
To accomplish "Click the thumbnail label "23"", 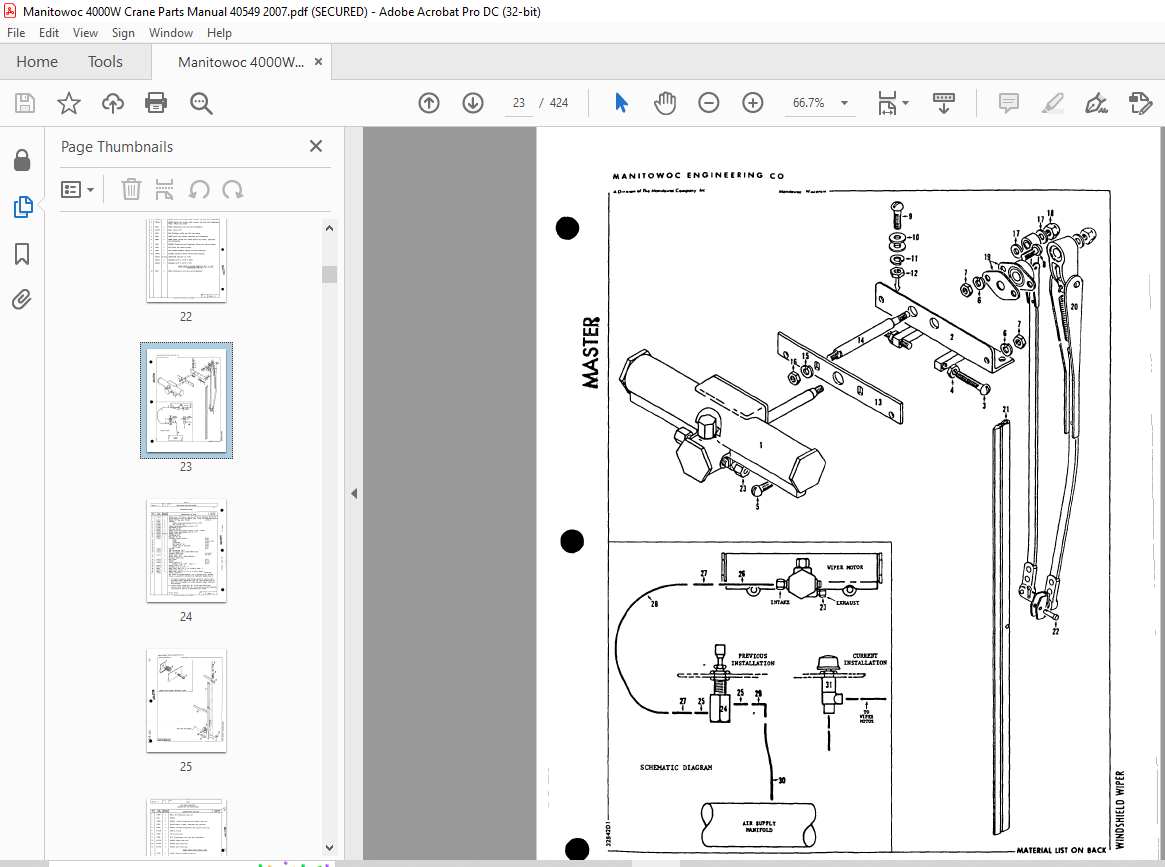I will (186, 467).
